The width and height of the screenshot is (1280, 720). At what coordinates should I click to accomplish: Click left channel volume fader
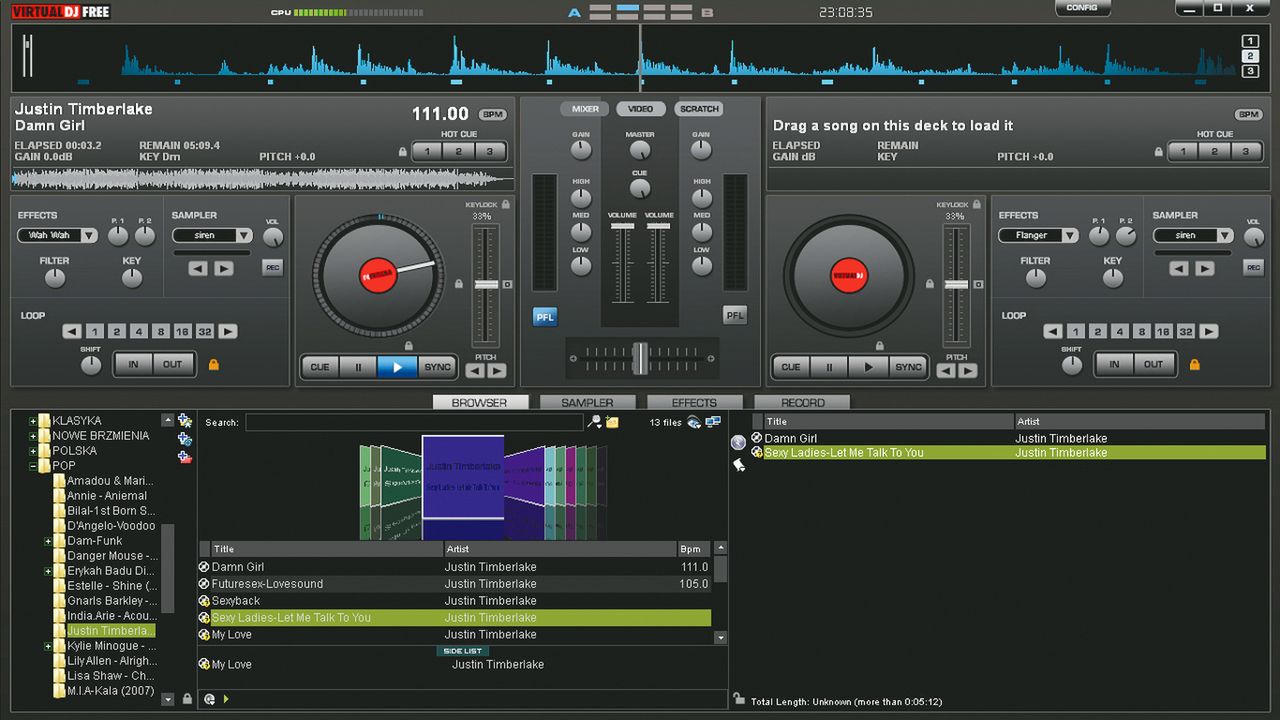tap(622, 227)
